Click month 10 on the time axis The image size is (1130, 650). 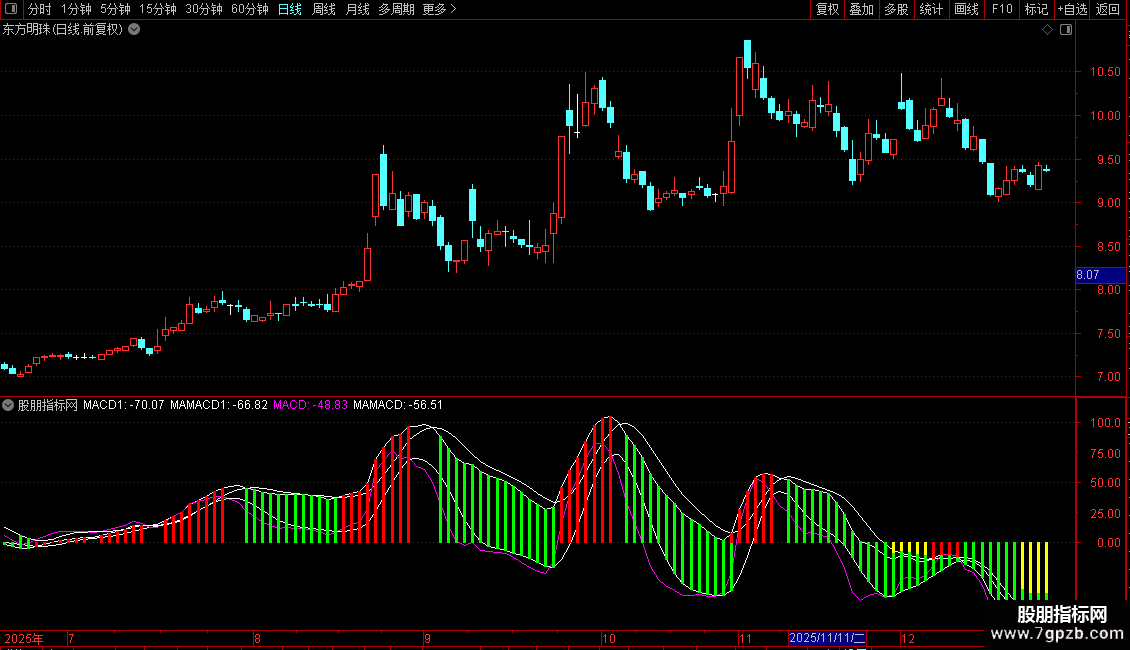tap(609, 638)
